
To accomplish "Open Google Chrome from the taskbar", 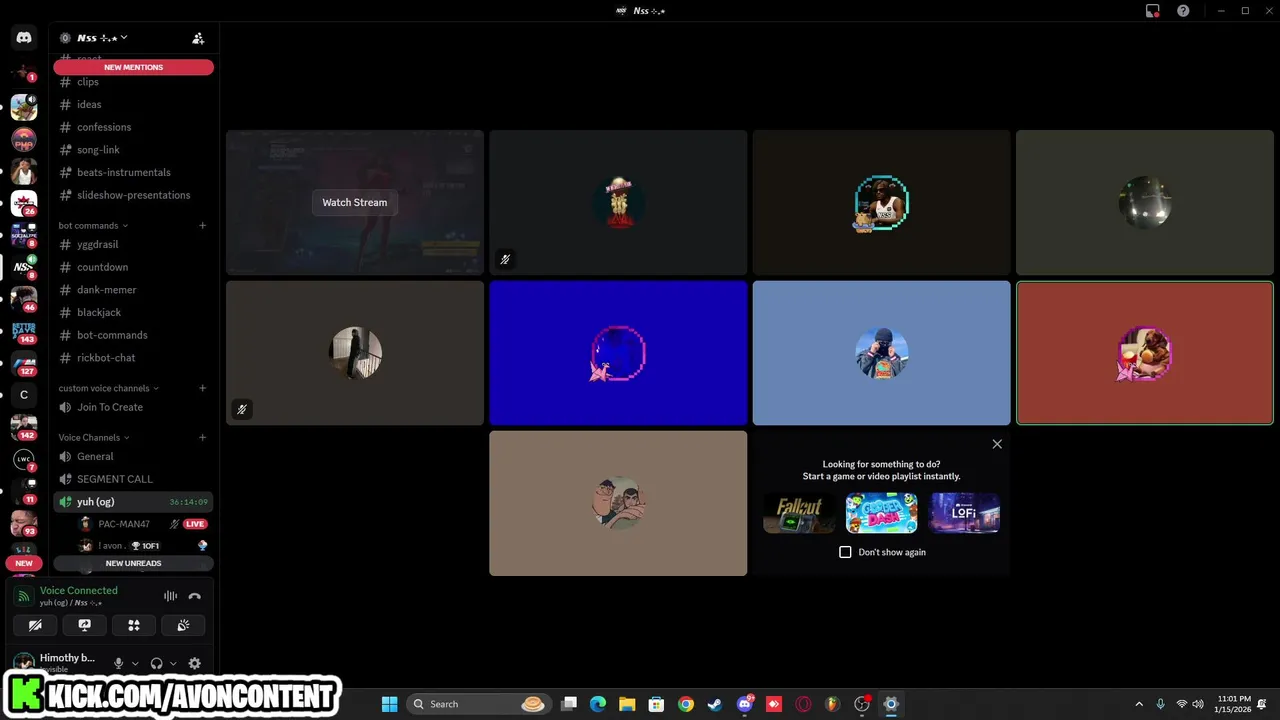I will pyautogui.click(x=686, y=704).
